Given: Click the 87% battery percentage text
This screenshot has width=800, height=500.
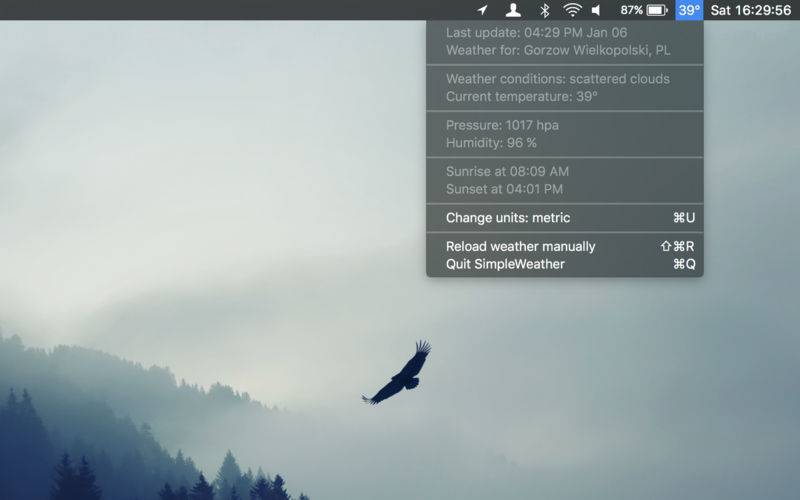Looking at the screenshot, I should tap(631, 10).
